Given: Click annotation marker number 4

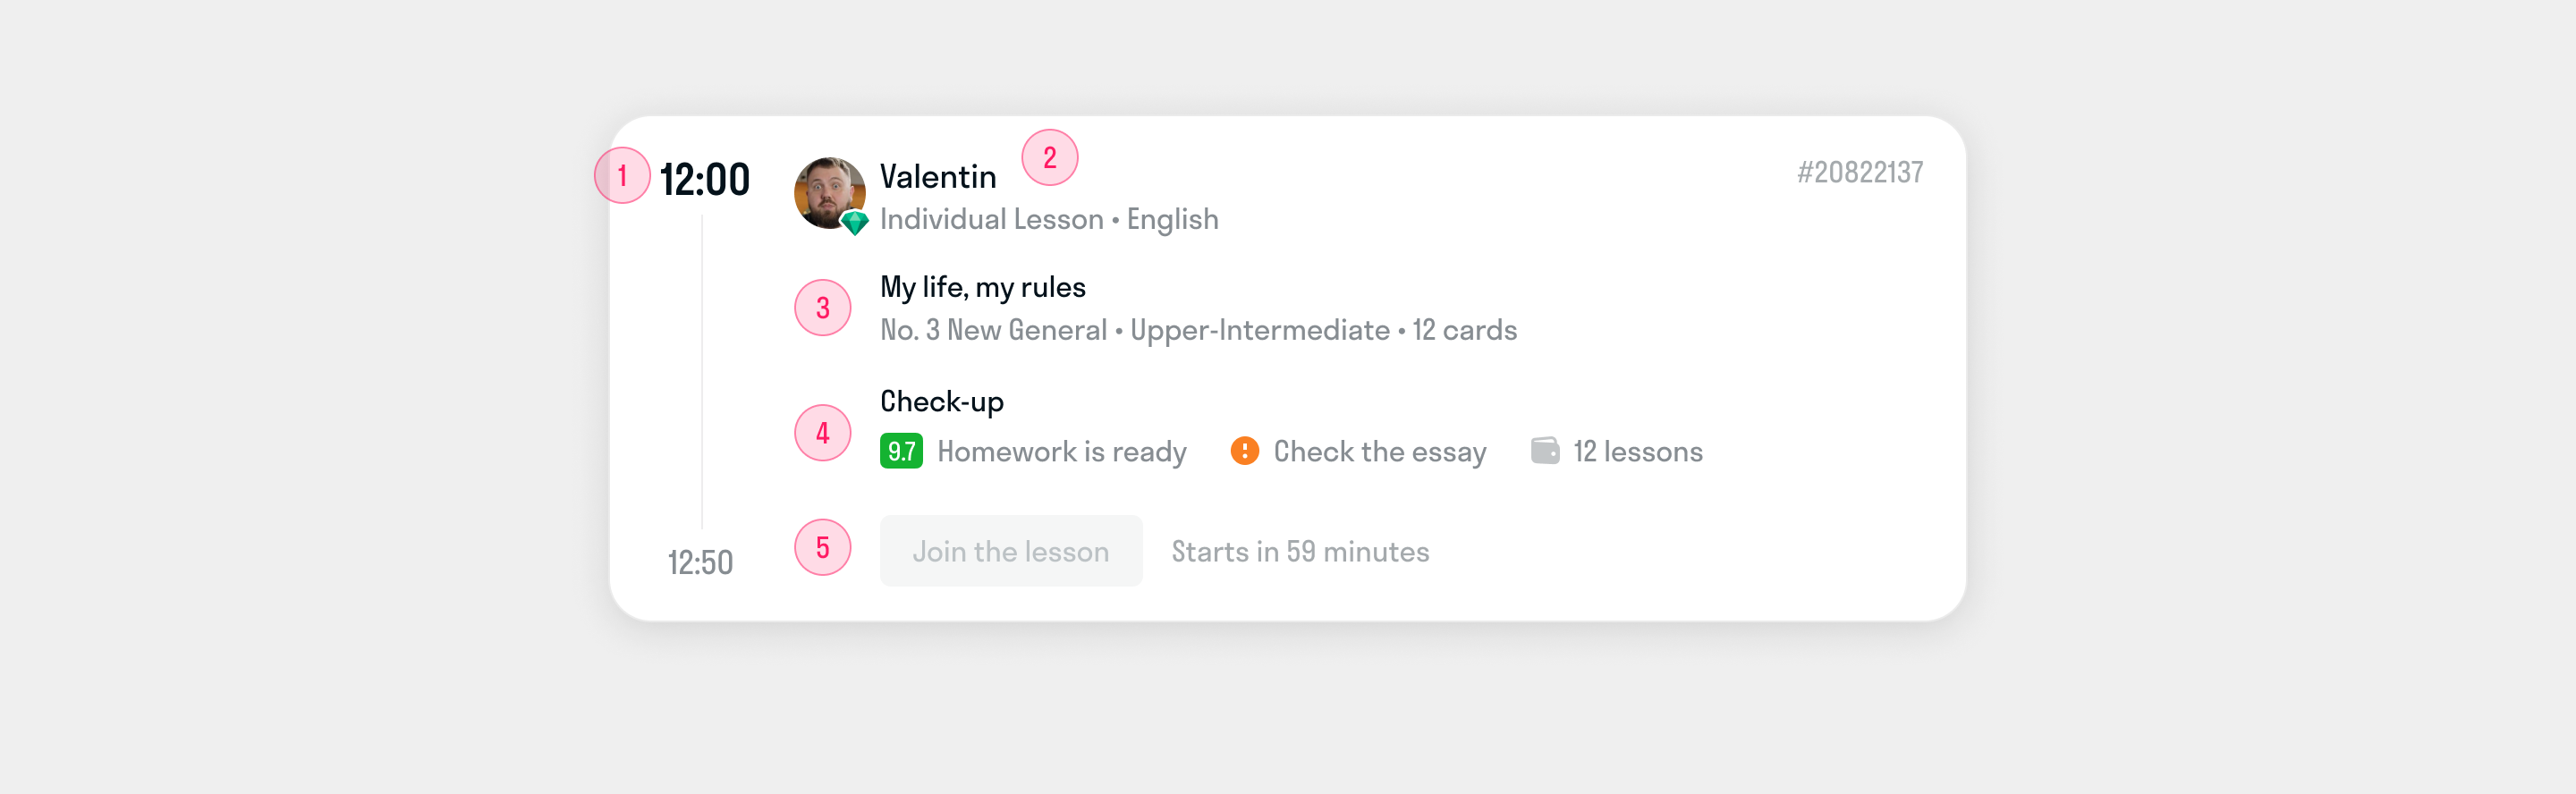Looking at the screenshot, I should (822, 433).
